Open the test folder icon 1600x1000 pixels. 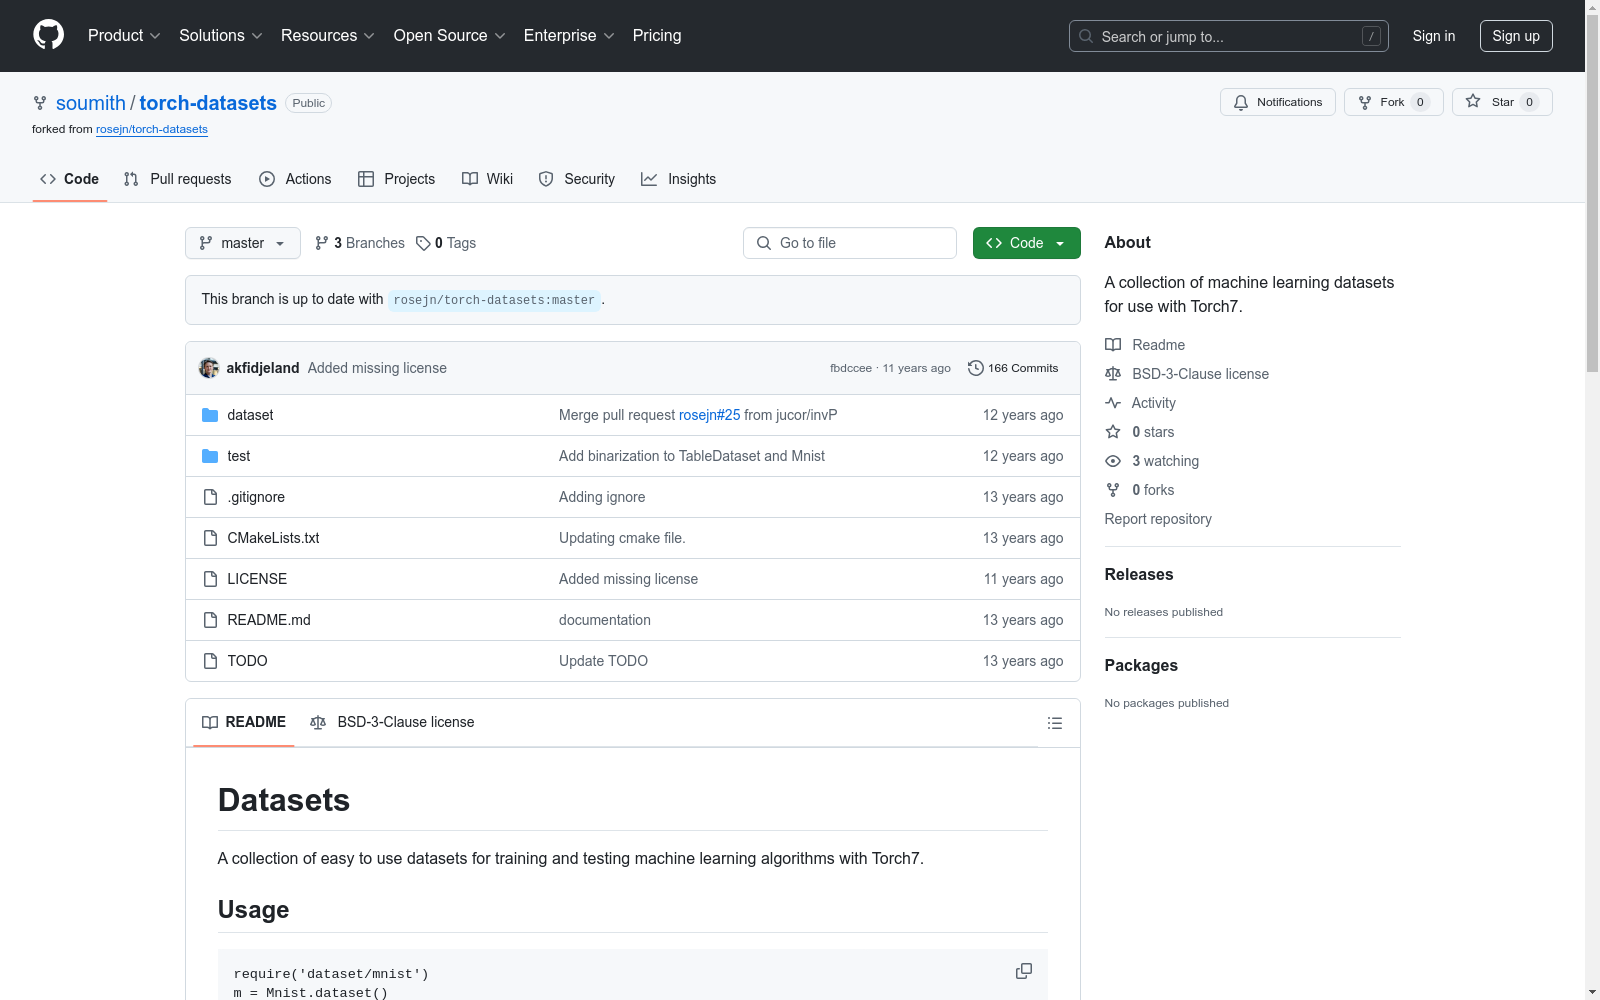tap(210, 456)
